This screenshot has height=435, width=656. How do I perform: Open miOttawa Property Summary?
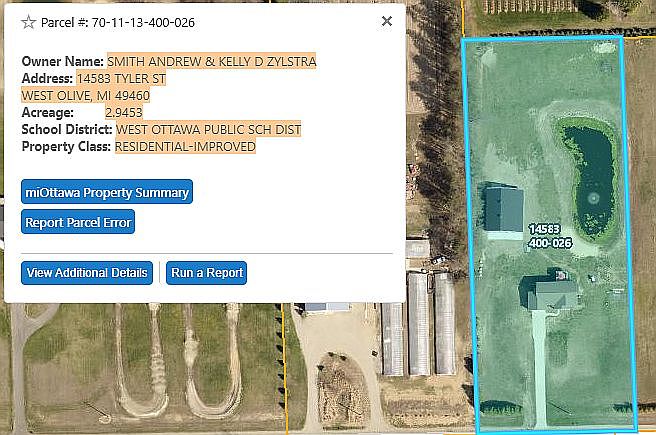pyautogui.click(x=107, y=192)
